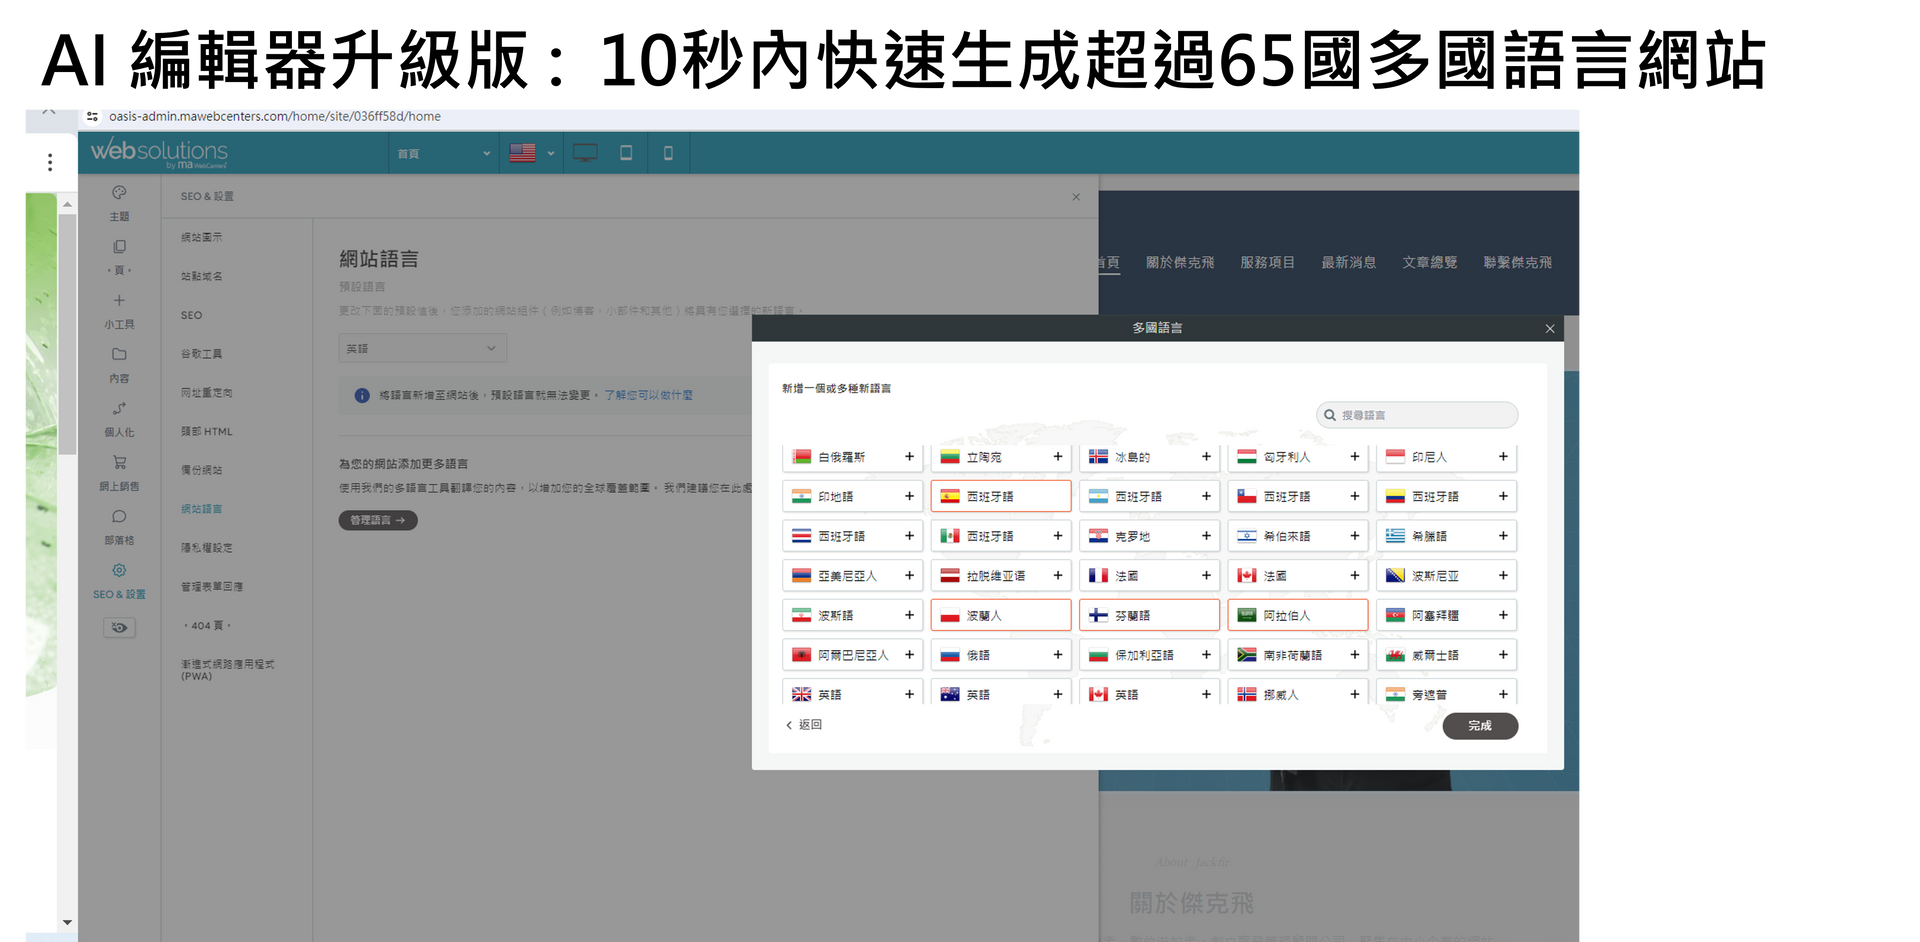
Task: Click the plus icon for 拉脫維亞語
Action: pos(1058,576)
